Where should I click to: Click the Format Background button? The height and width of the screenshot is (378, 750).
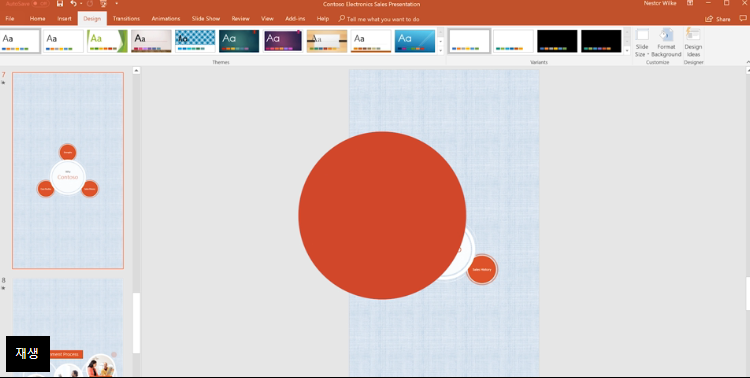pos(666,43)
